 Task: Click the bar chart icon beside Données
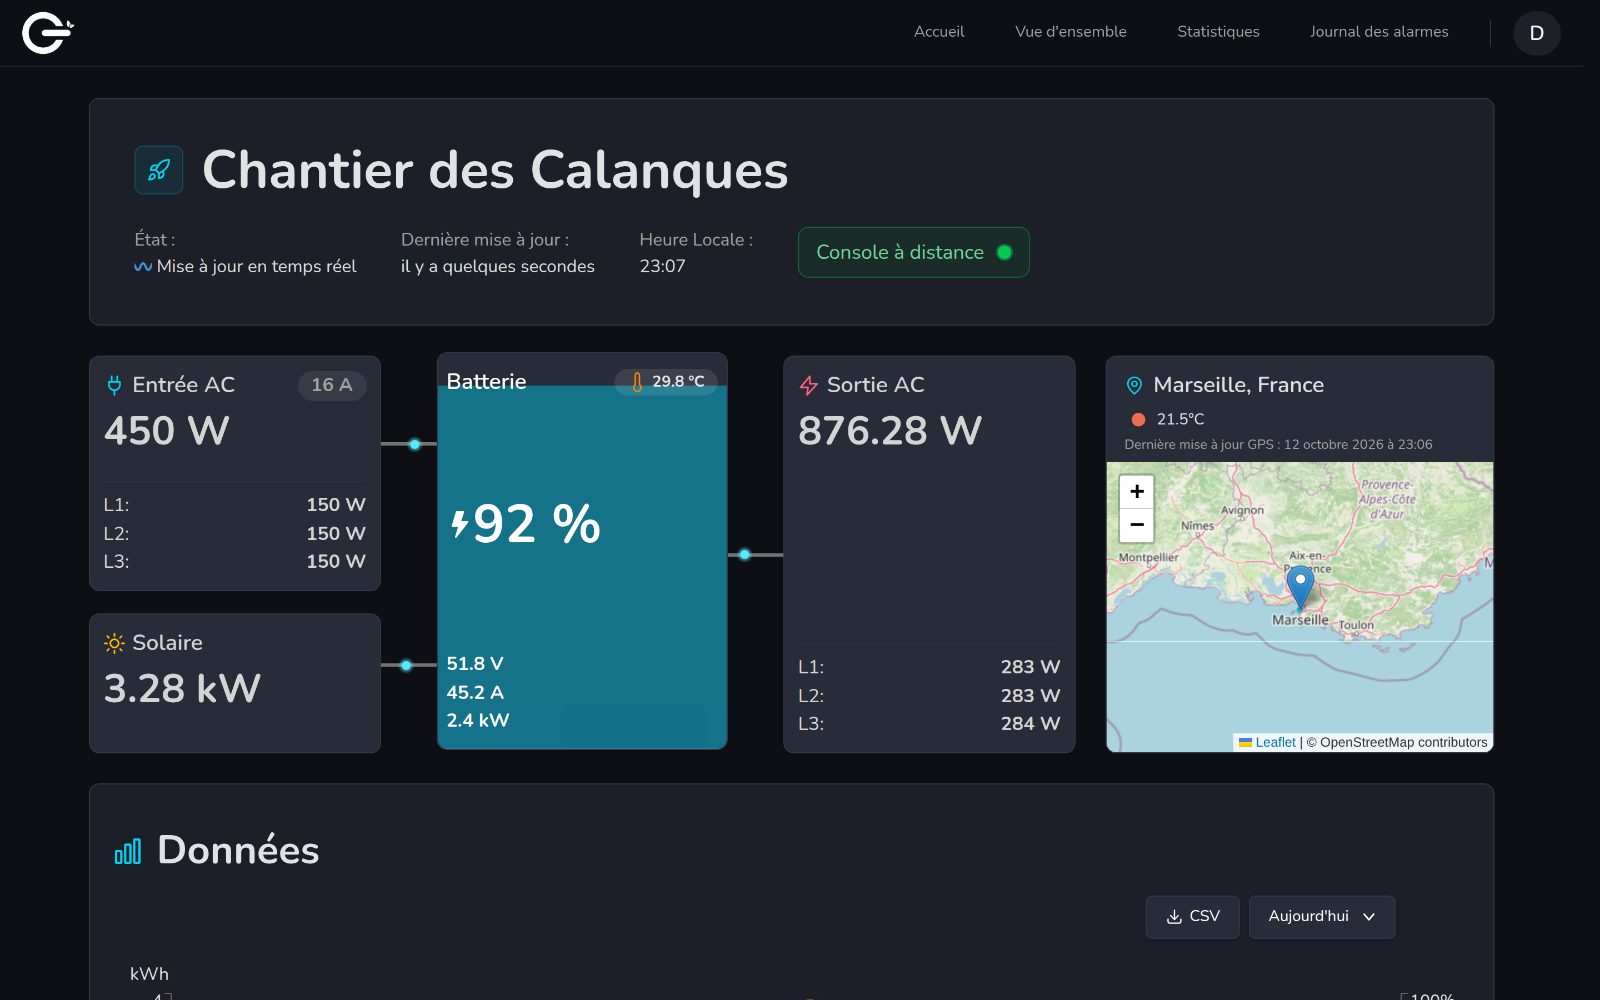coord(128,851)
